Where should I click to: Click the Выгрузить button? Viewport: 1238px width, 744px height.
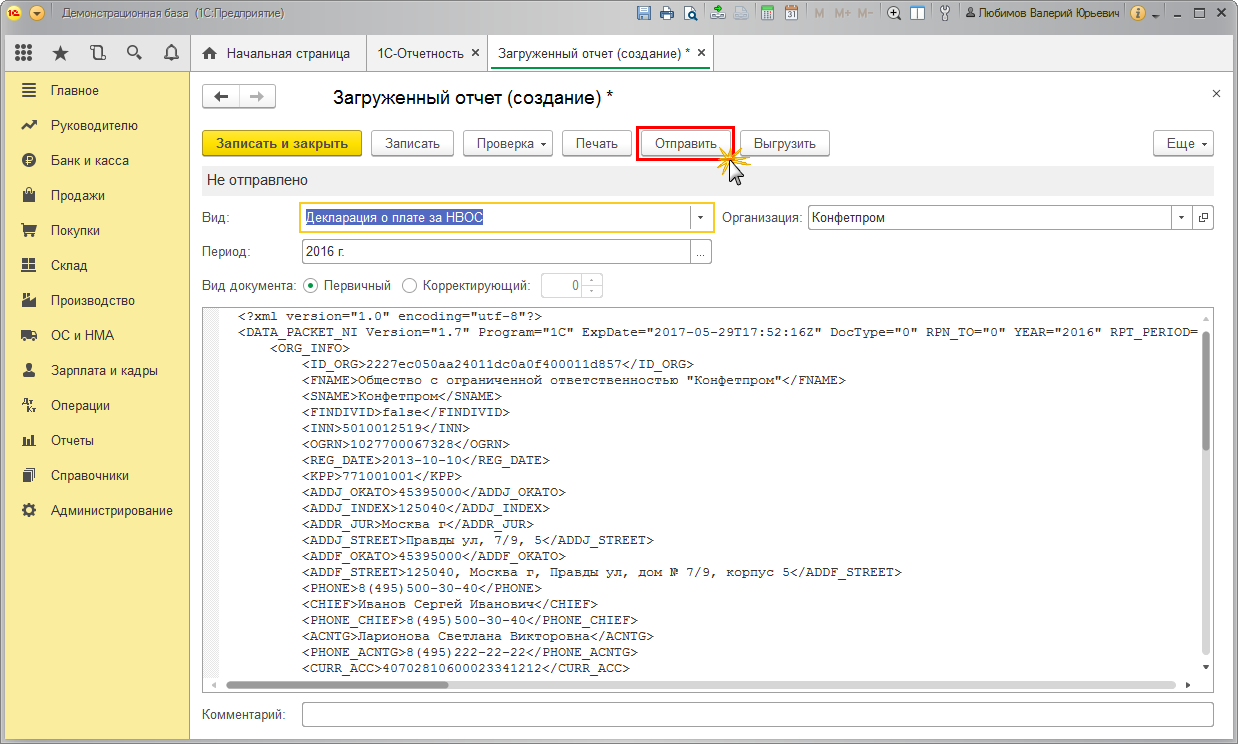[785, 144]
